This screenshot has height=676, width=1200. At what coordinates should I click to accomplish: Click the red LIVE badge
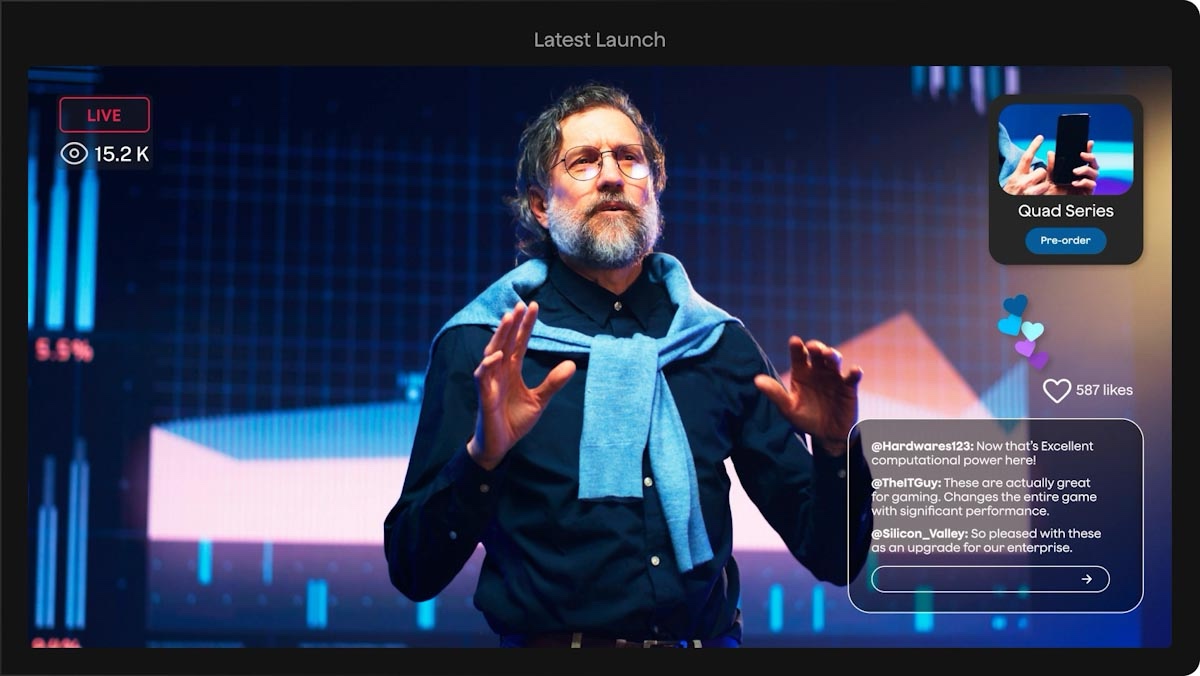104,115
